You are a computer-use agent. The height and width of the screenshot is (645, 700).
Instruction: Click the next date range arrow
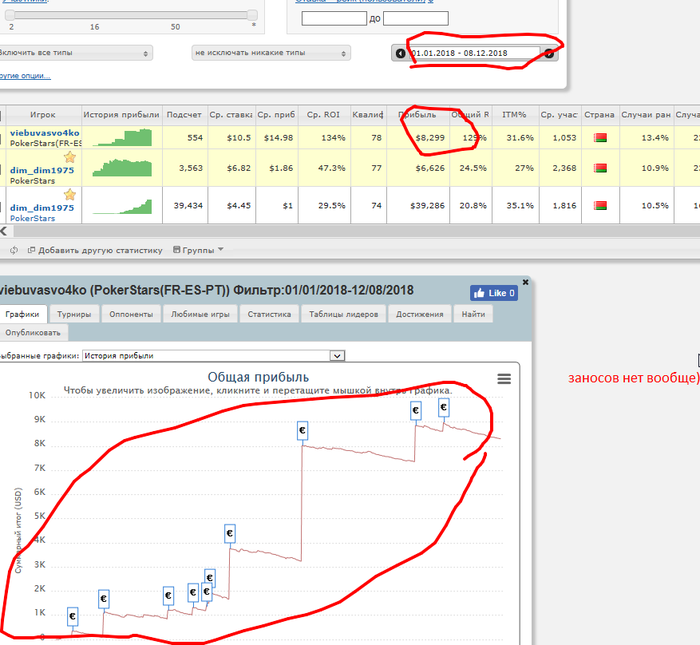tap(549, 54)
